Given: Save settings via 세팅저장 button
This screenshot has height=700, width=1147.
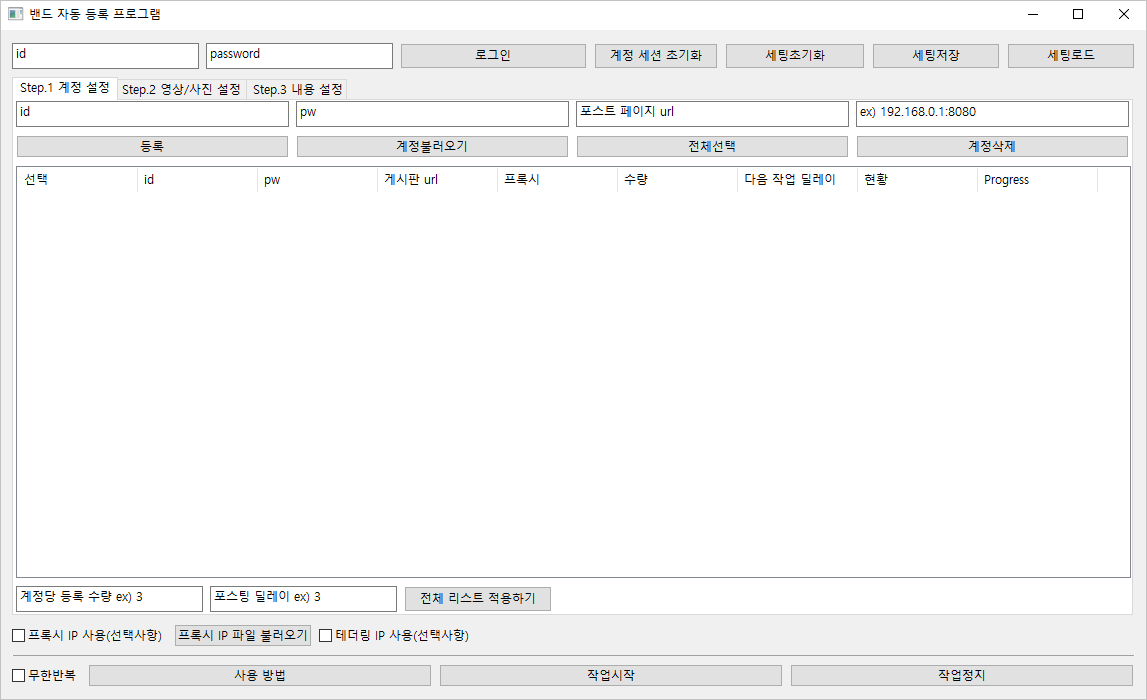Looking at the screenshot, I should pos(936,55).
